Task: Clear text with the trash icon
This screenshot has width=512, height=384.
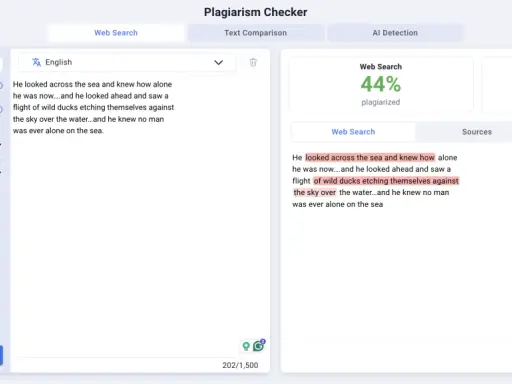Action: pos(253,62)
